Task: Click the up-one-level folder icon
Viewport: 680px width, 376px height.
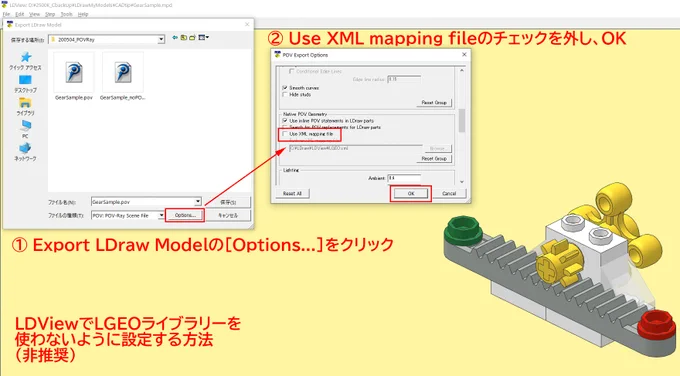Action: click(184, 38)
